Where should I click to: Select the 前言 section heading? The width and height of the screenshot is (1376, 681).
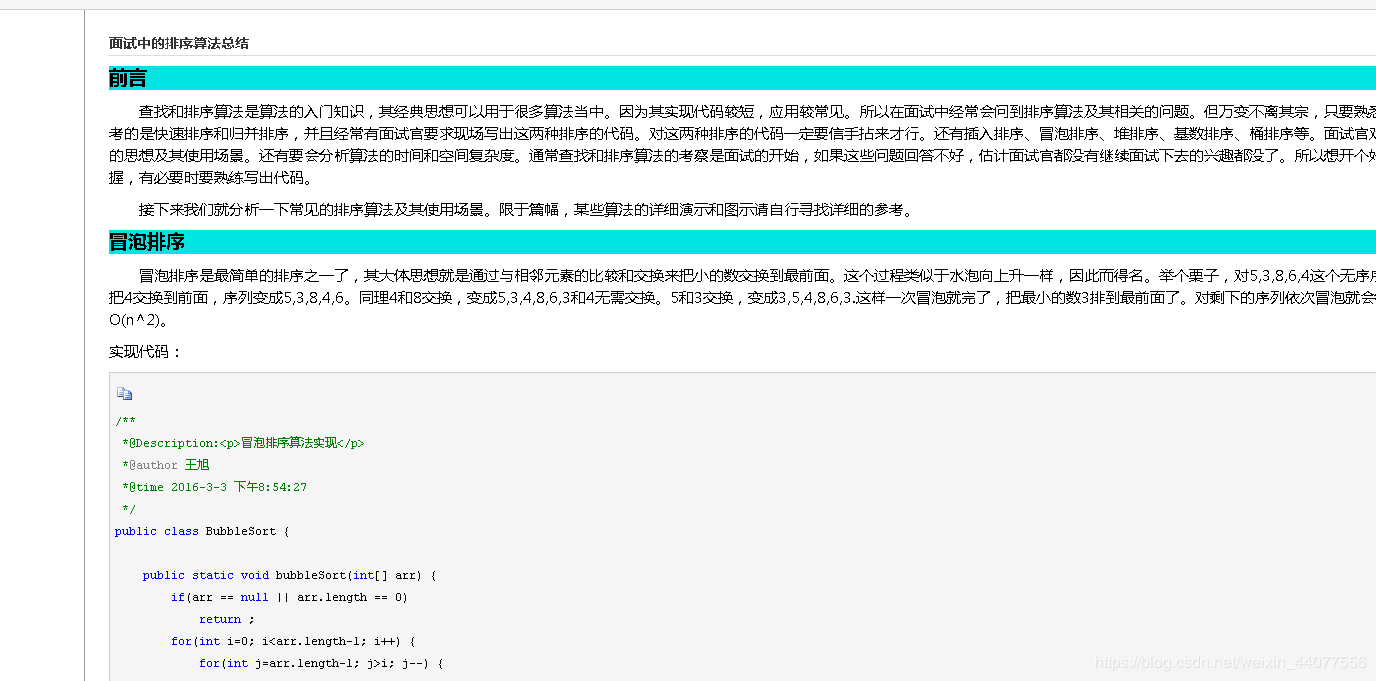click(x=127, y=78)
